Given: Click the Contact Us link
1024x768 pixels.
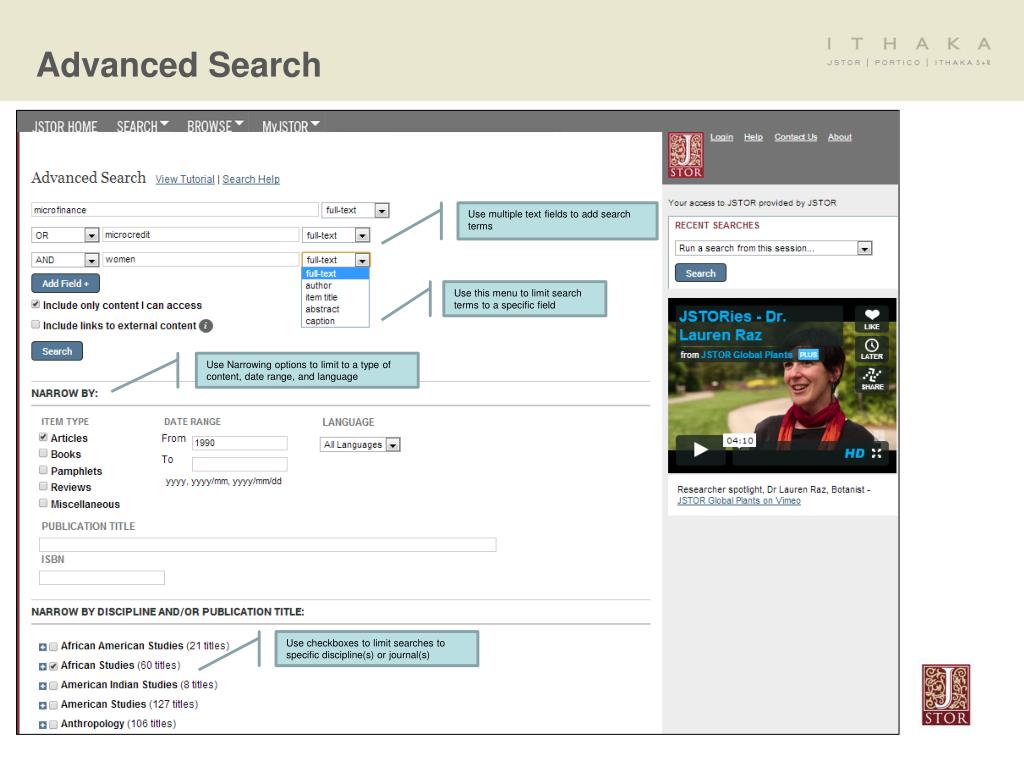Looking at the screenshot, I should 795,137.
